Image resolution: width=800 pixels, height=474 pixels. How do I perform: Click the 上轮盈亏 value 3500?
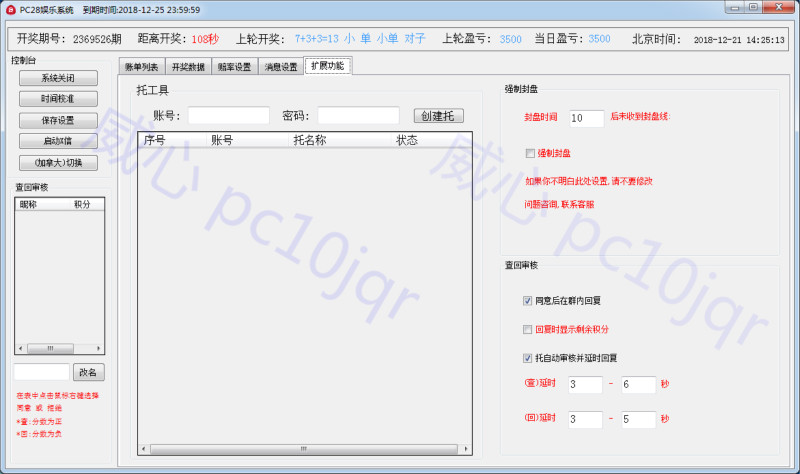pos(511,39)
